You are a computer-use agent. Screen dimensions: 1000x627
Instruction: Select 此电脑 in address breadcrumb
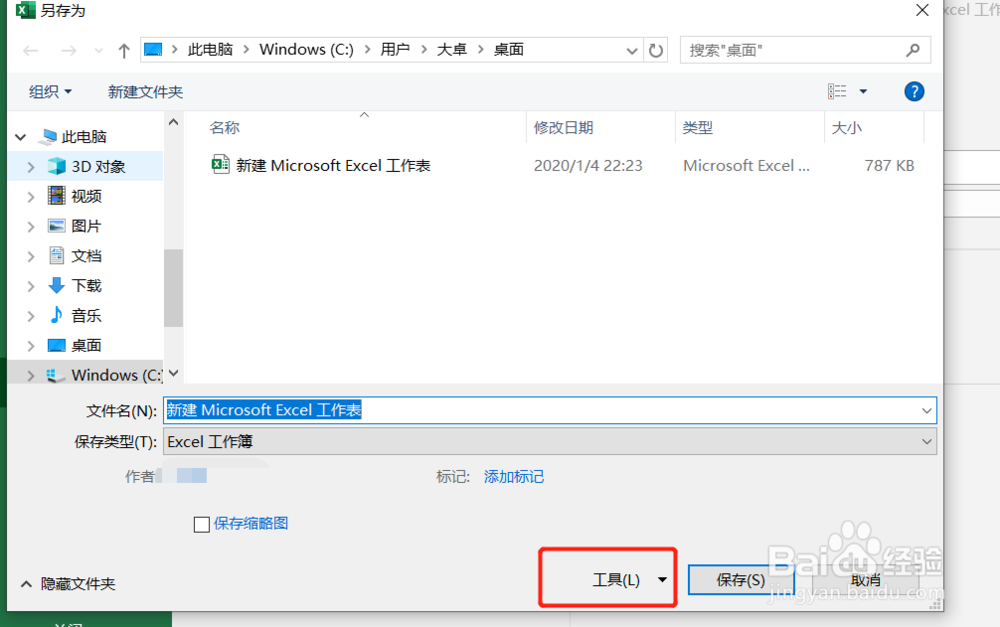tap(210, 50)
